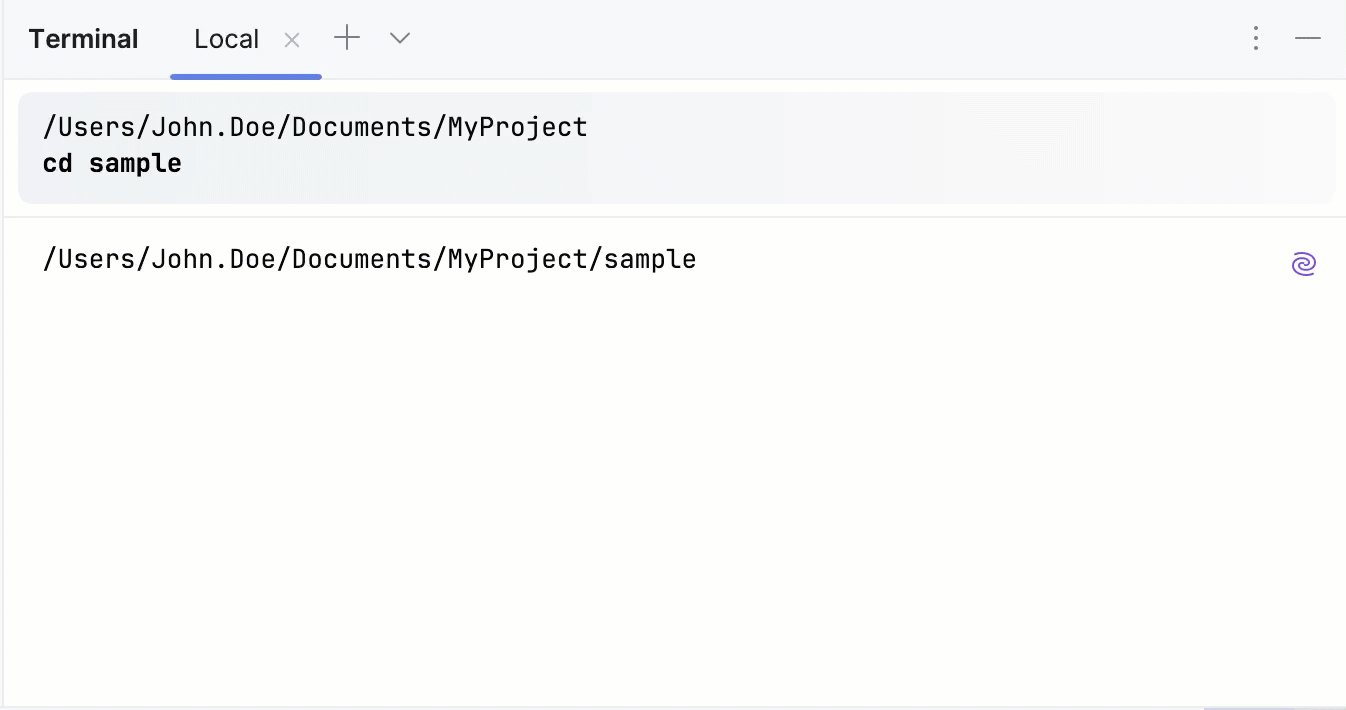Click the plus icon to create new terminal session
The image size is (1346, 710).
coord(347,38)
